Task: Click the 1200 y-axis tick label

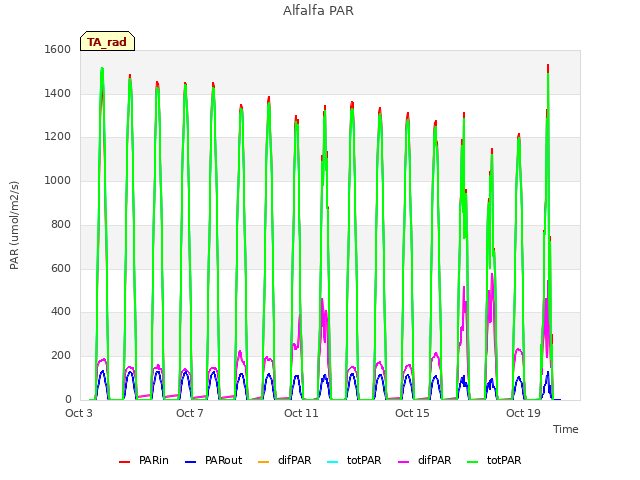Action: click(x=58, y=137)
